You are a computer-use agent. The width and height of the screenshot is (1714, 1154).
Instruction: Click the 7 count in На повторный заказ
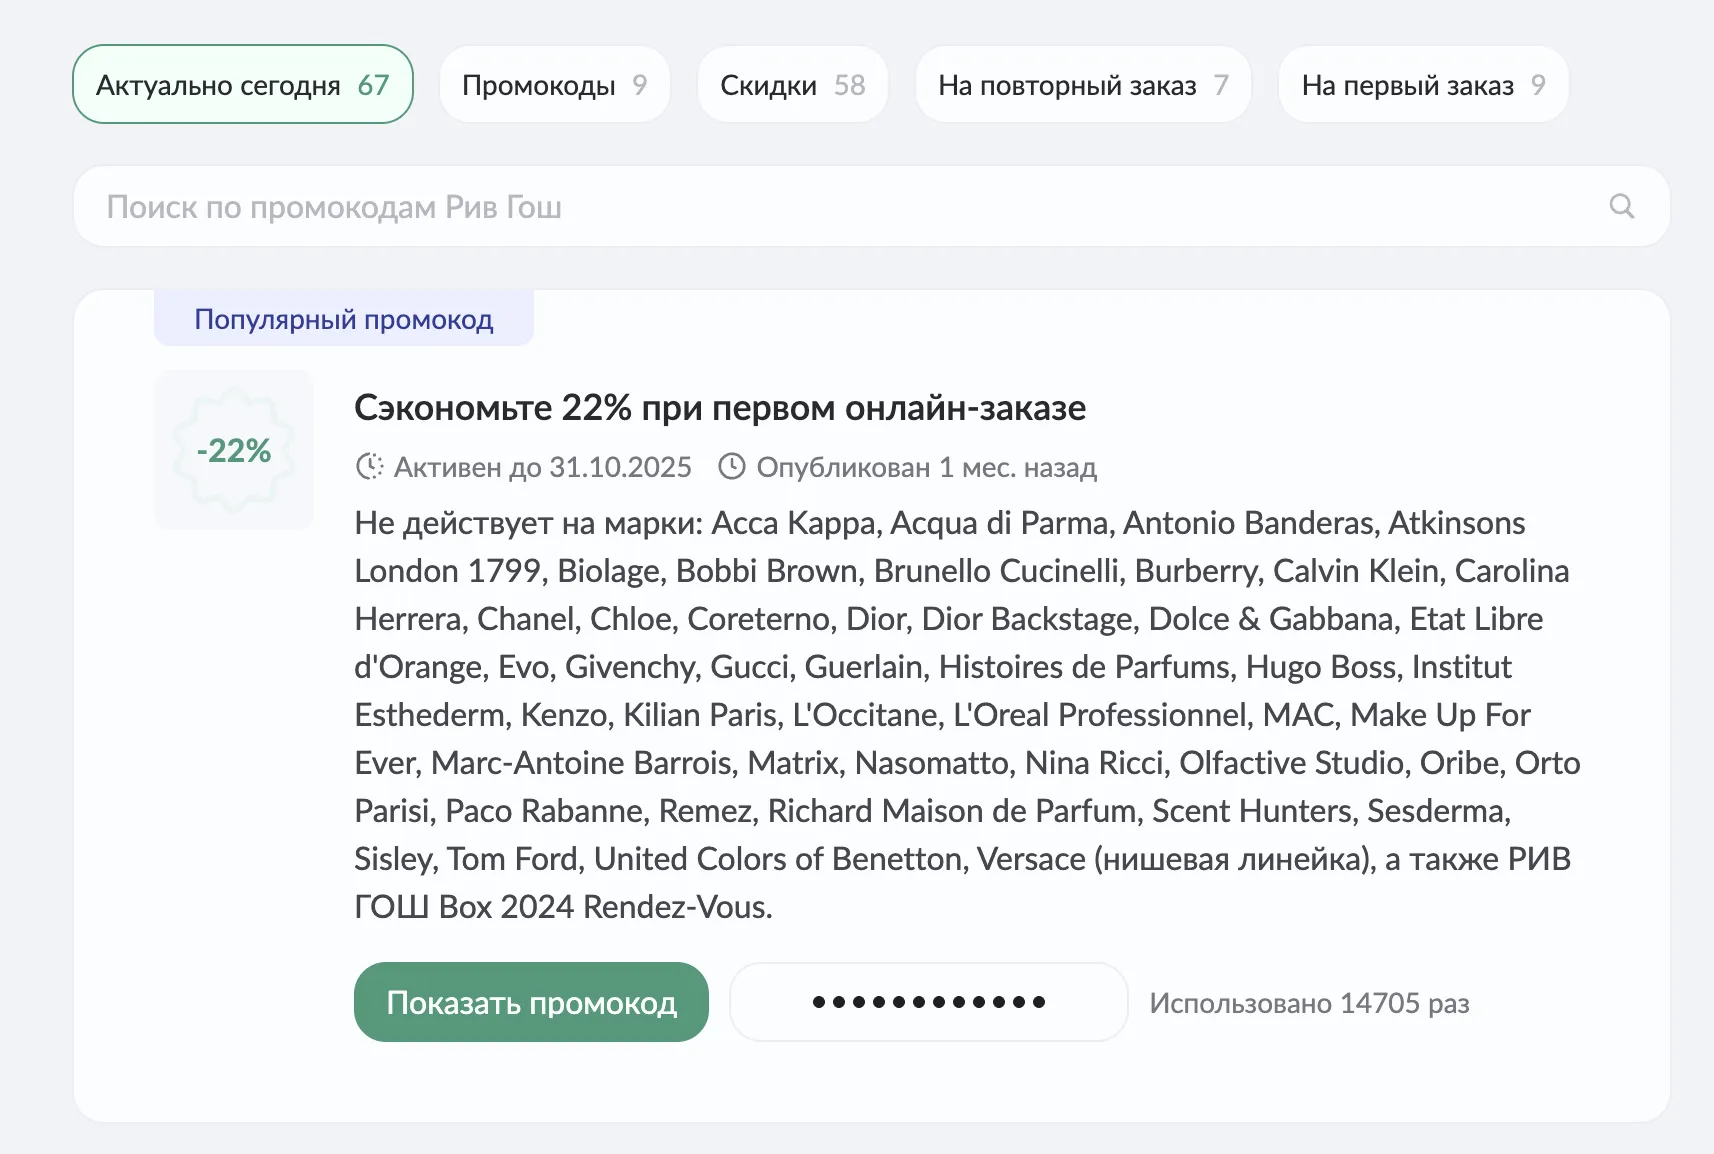1220,85
